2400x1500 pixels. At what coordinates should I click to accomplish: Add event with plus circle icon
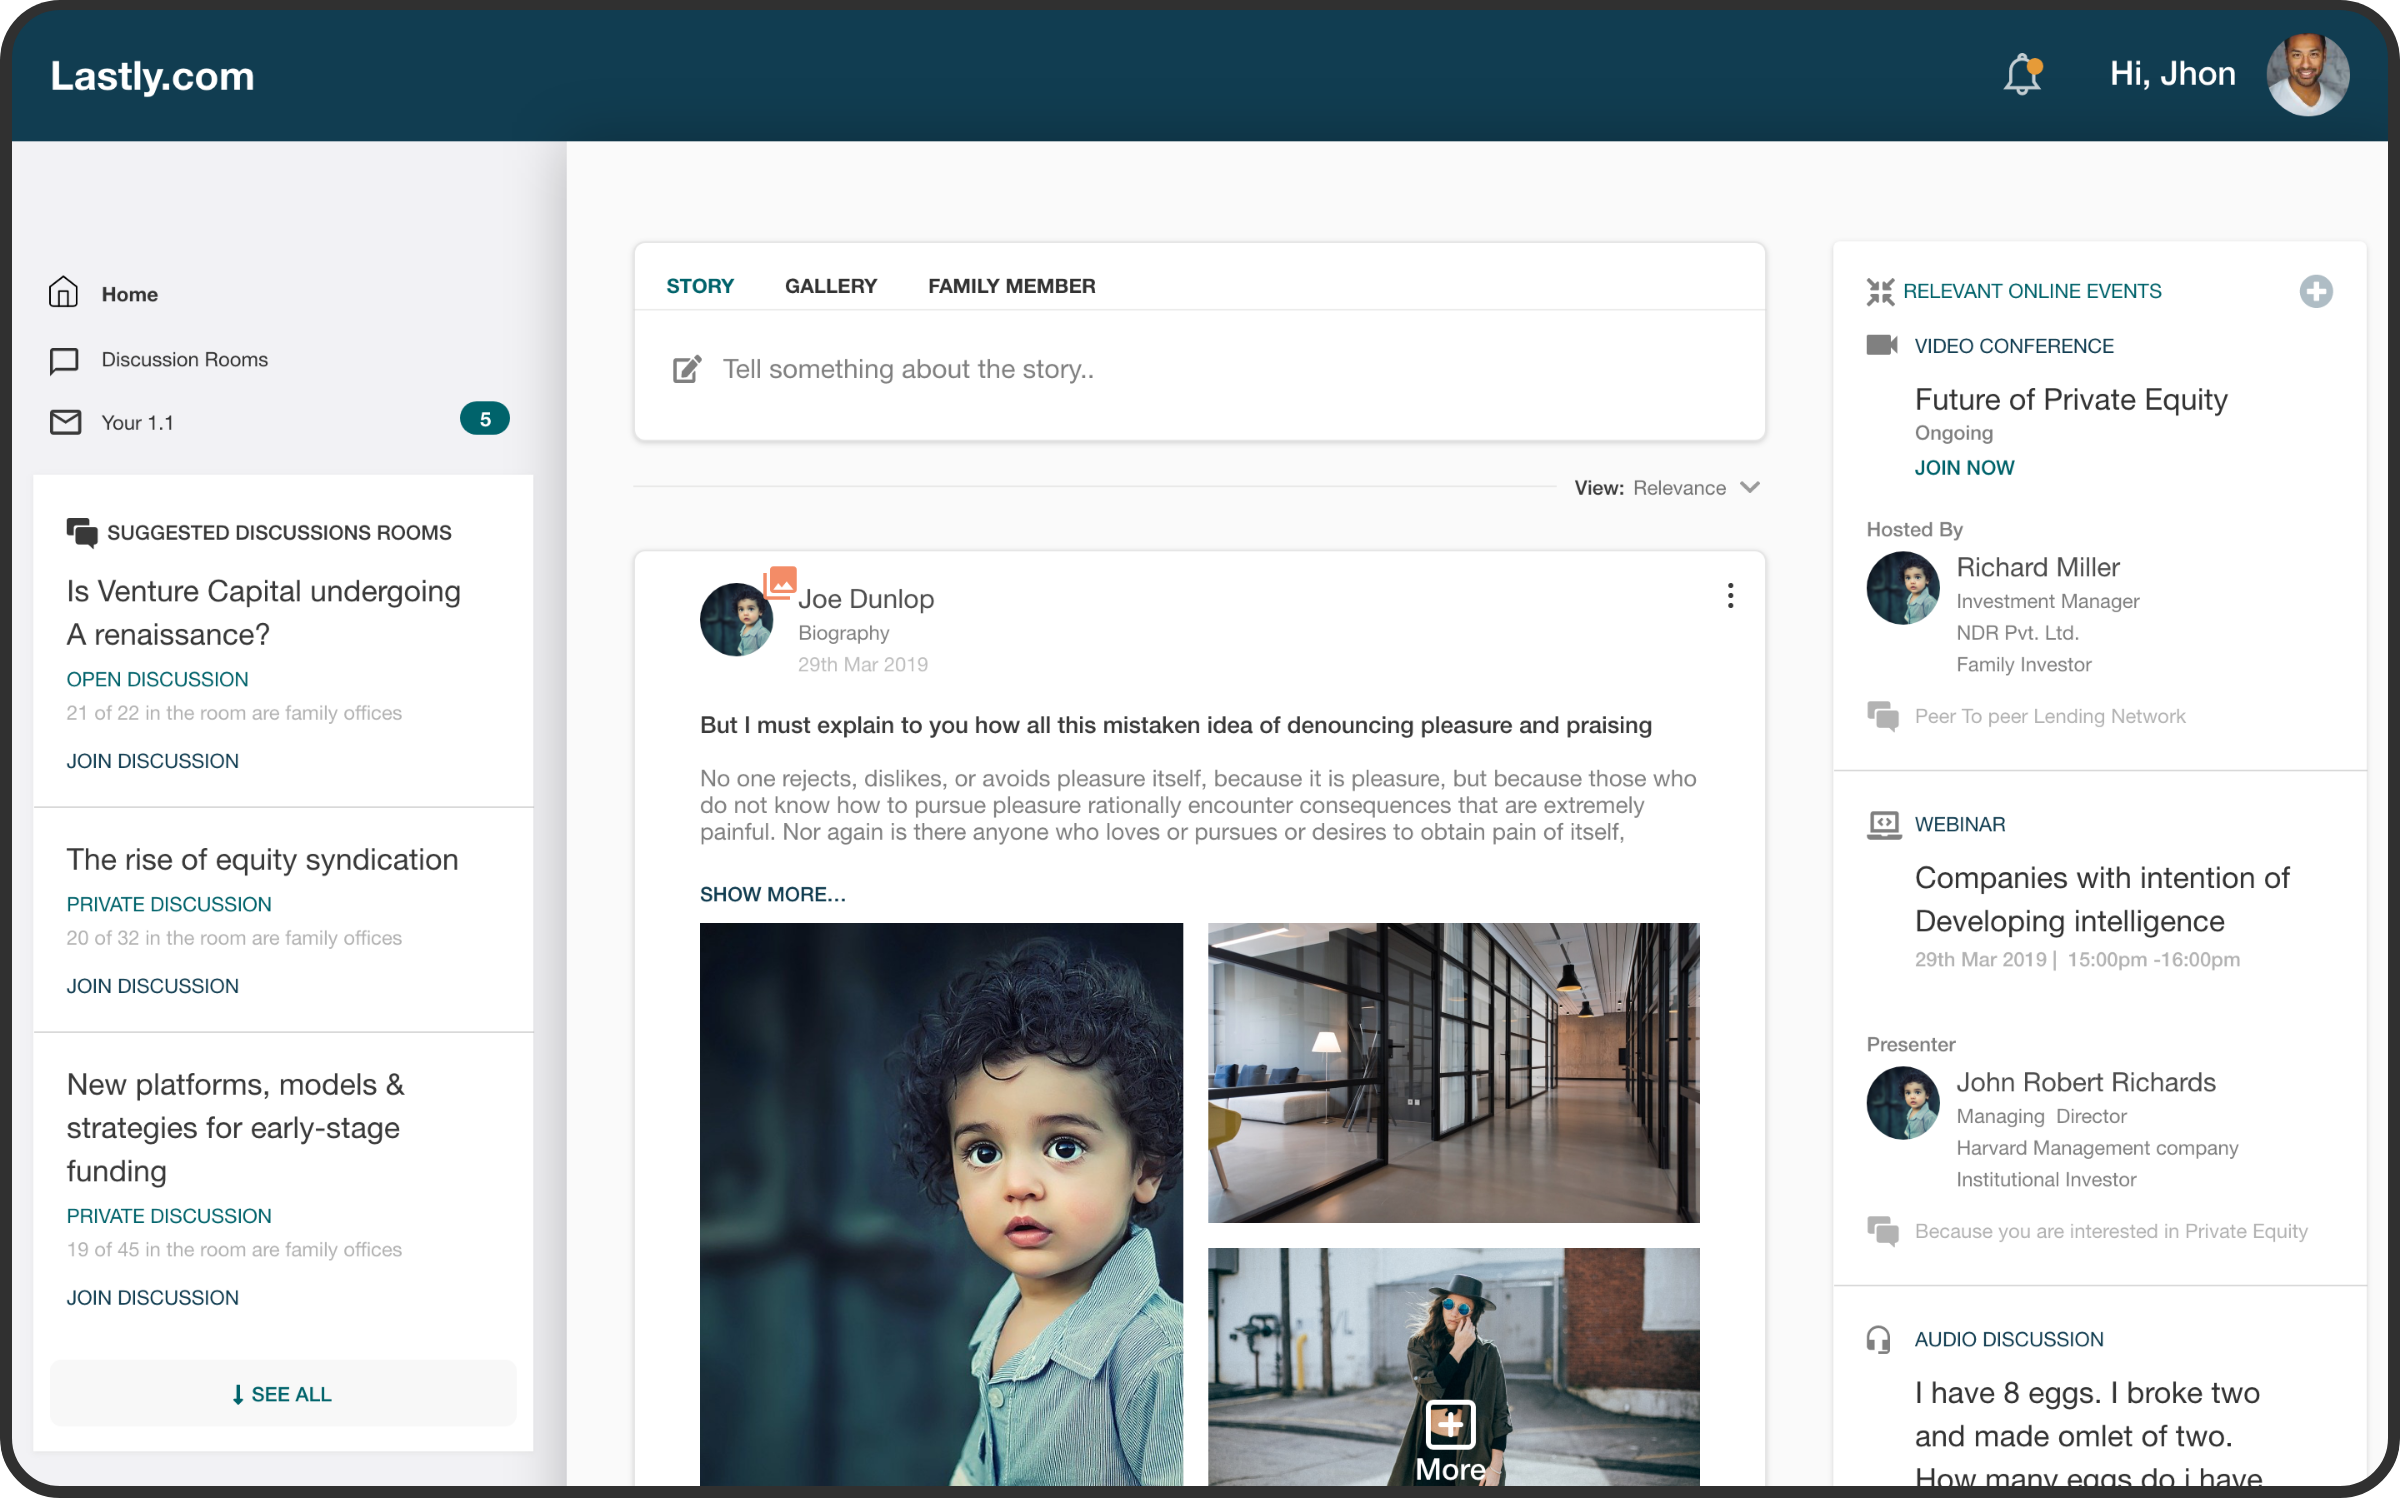[x=2315, y=291]
